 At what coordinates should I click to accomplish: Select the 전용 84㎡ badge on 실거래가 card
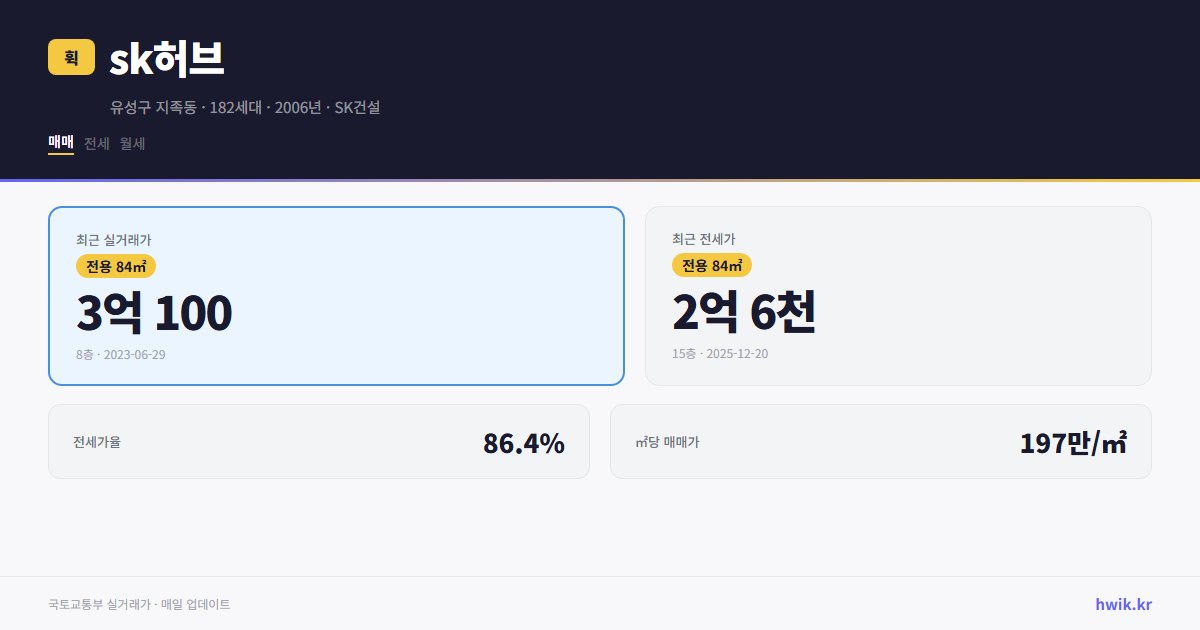(x=114, y=266)
